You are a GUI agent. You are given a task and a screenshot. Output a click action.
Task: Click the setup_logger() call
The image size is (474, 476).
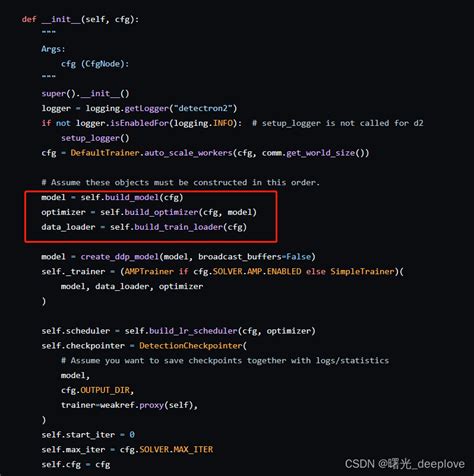click(x=95, y=138)
